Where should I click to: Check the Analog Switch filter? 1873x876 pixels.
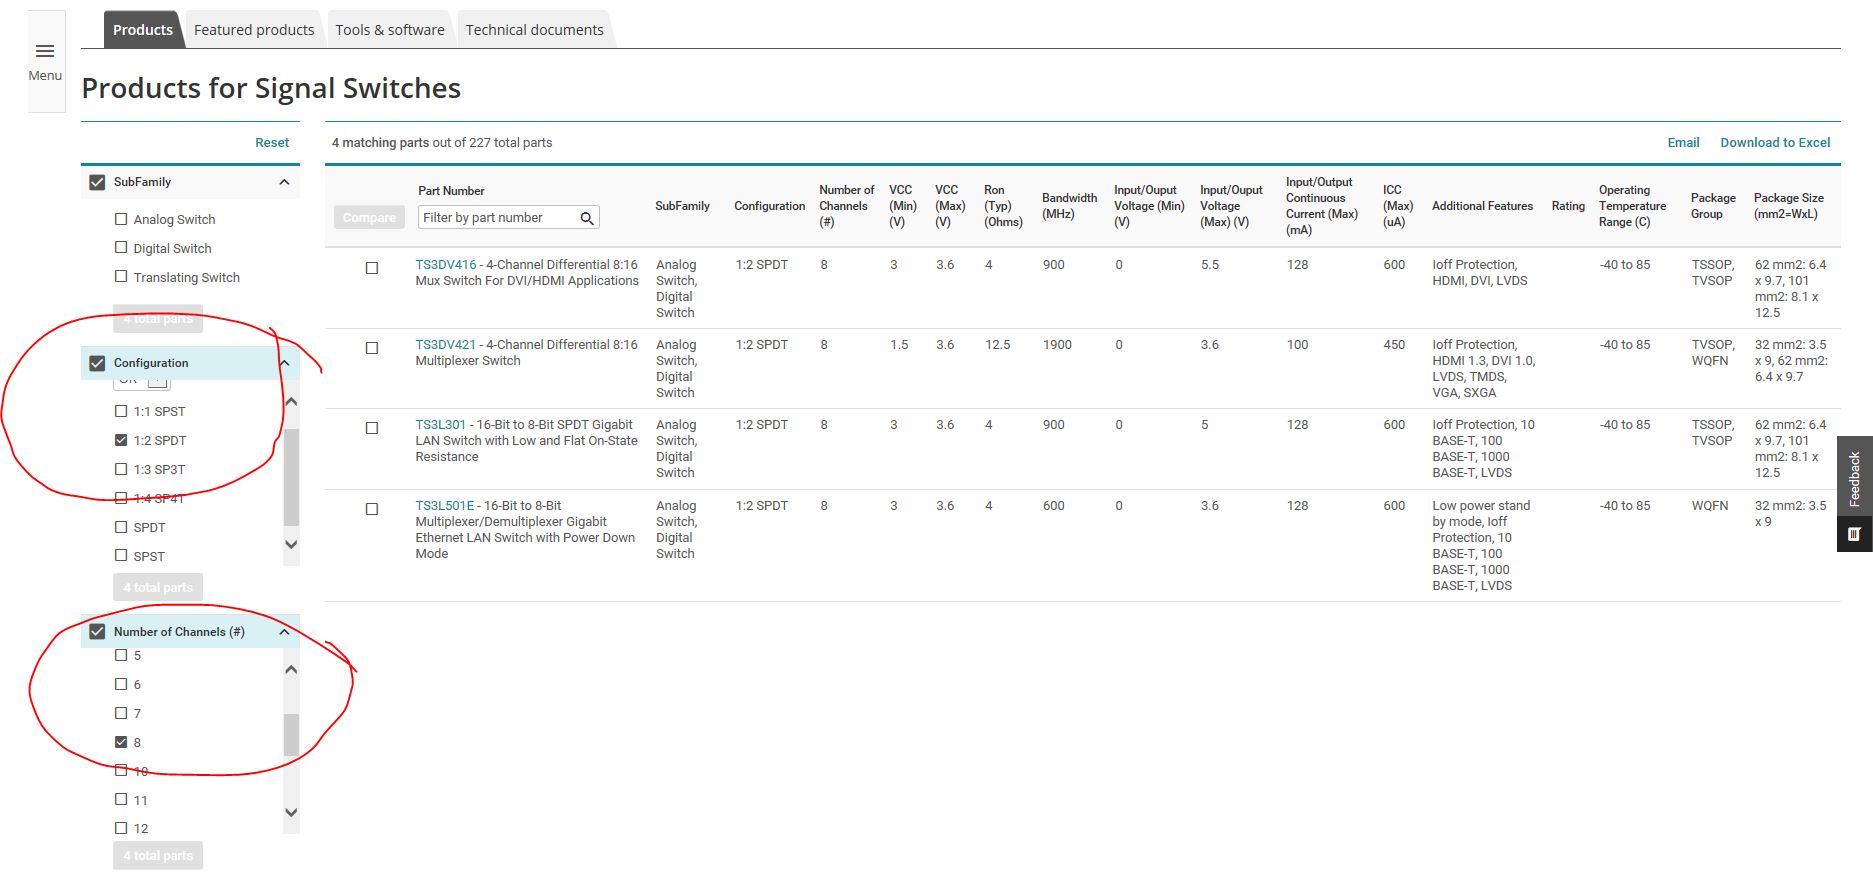tap(121, 219)
